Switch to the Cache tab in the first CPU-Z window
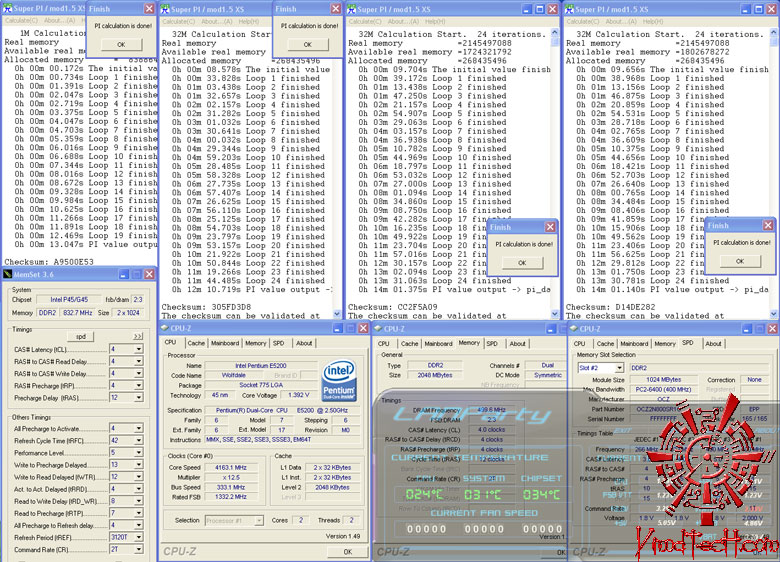The height and width of the screenshot is (562, 780). point(196,343)
